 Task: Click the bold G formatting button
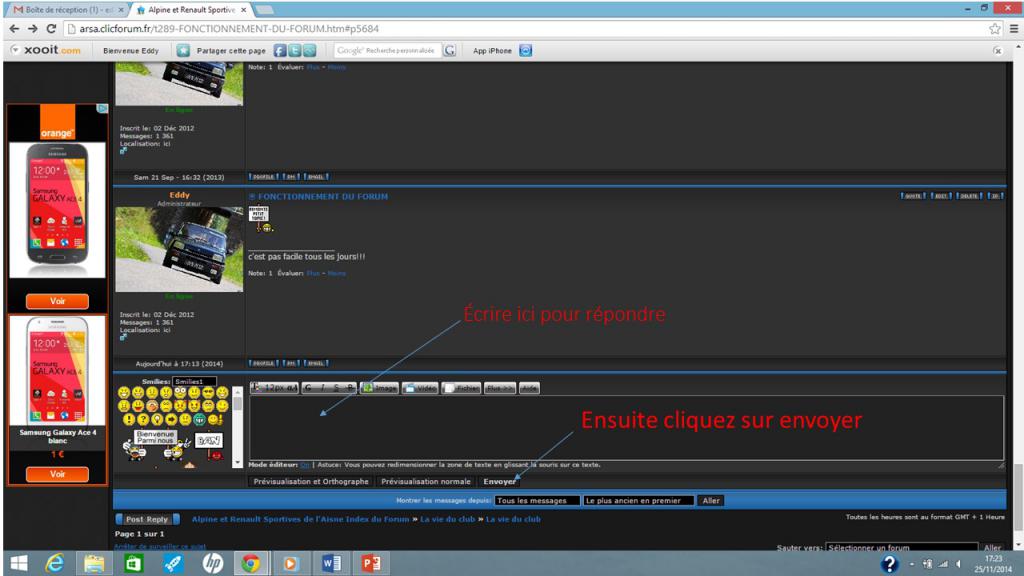pos(308,388)
